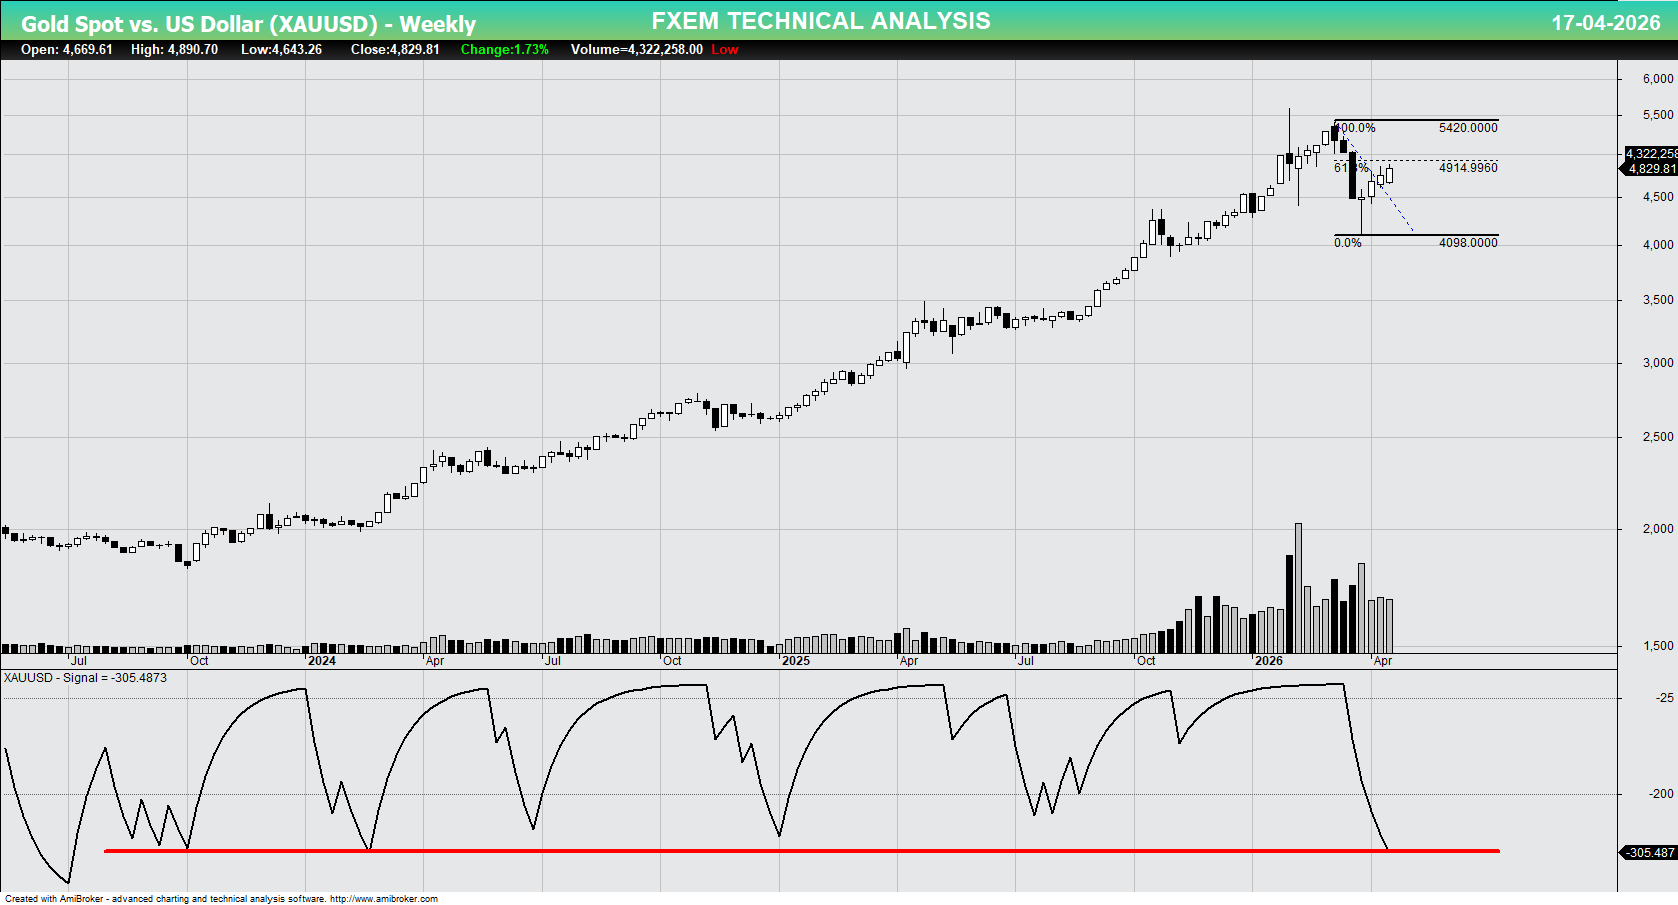
Task: Click the -305.487 signal value marker
Action: pos(1648,853)
